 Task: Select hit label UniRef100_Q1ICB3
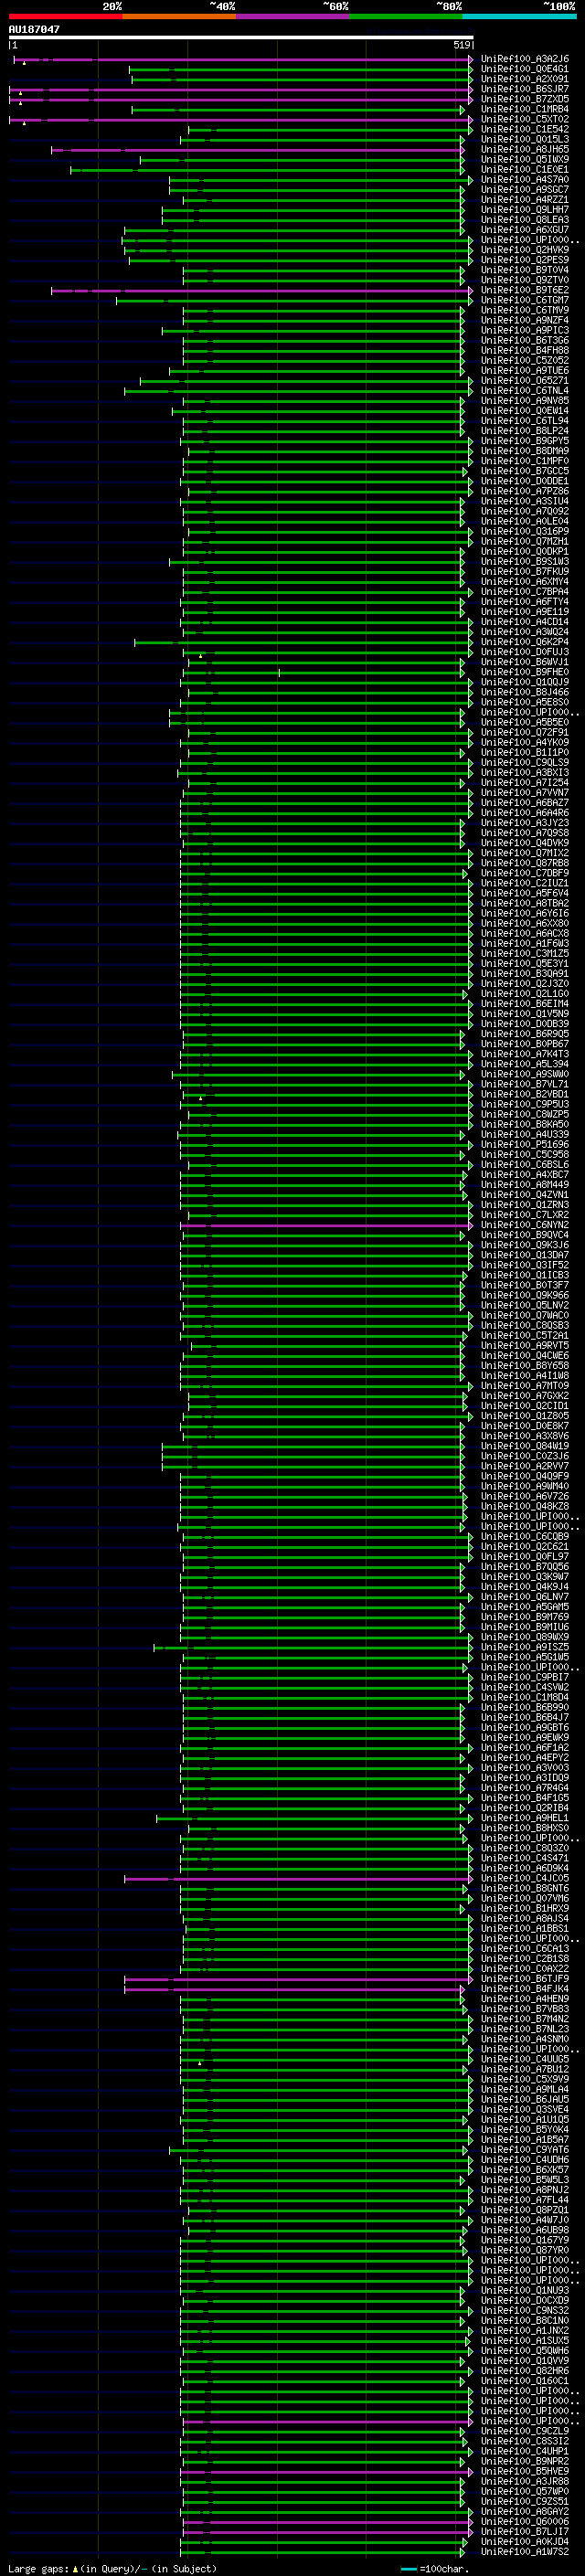(524, 1275)
